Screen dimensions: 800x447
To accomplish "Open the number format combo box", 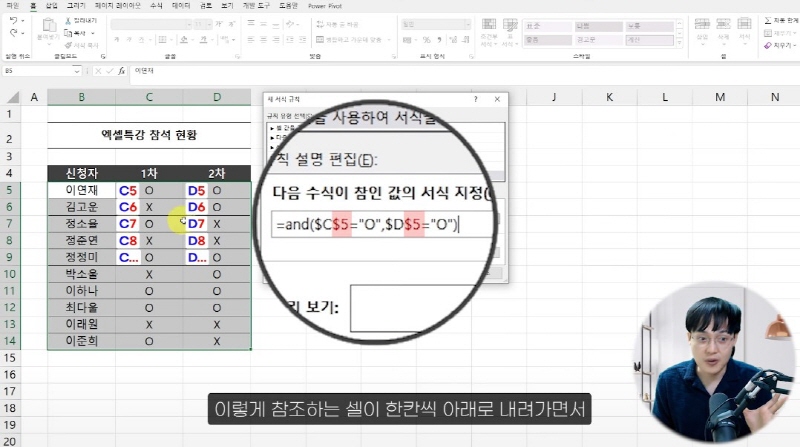I will pyautogui.click(x=436, y=24).
